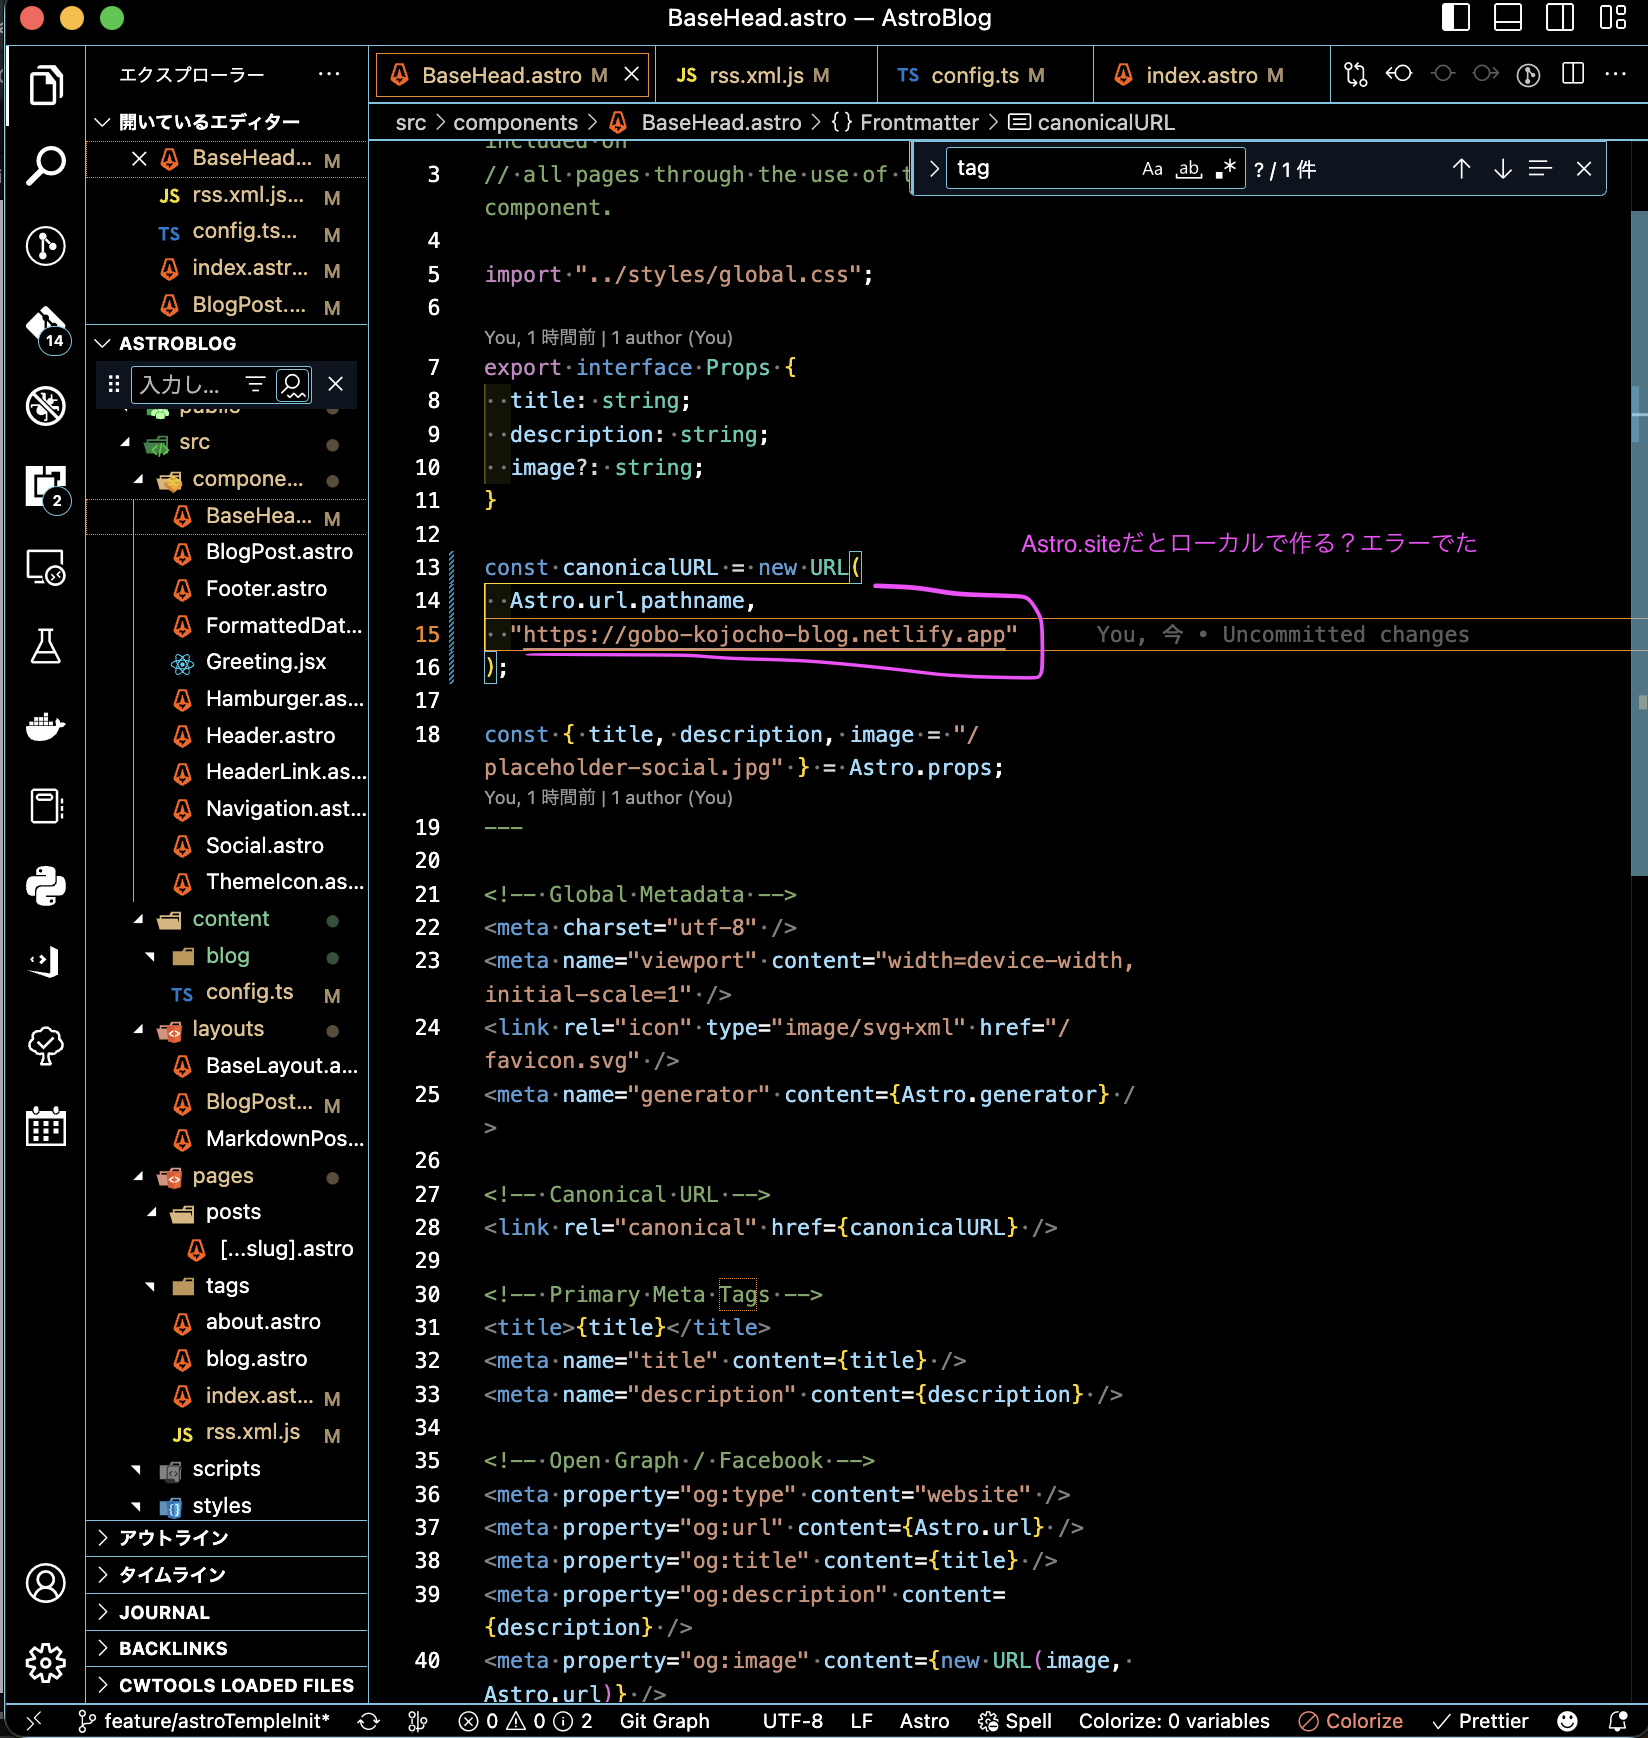Open Git Graph from status bar
This screenshot has height=1738, width=1648.
point(664,1721)
